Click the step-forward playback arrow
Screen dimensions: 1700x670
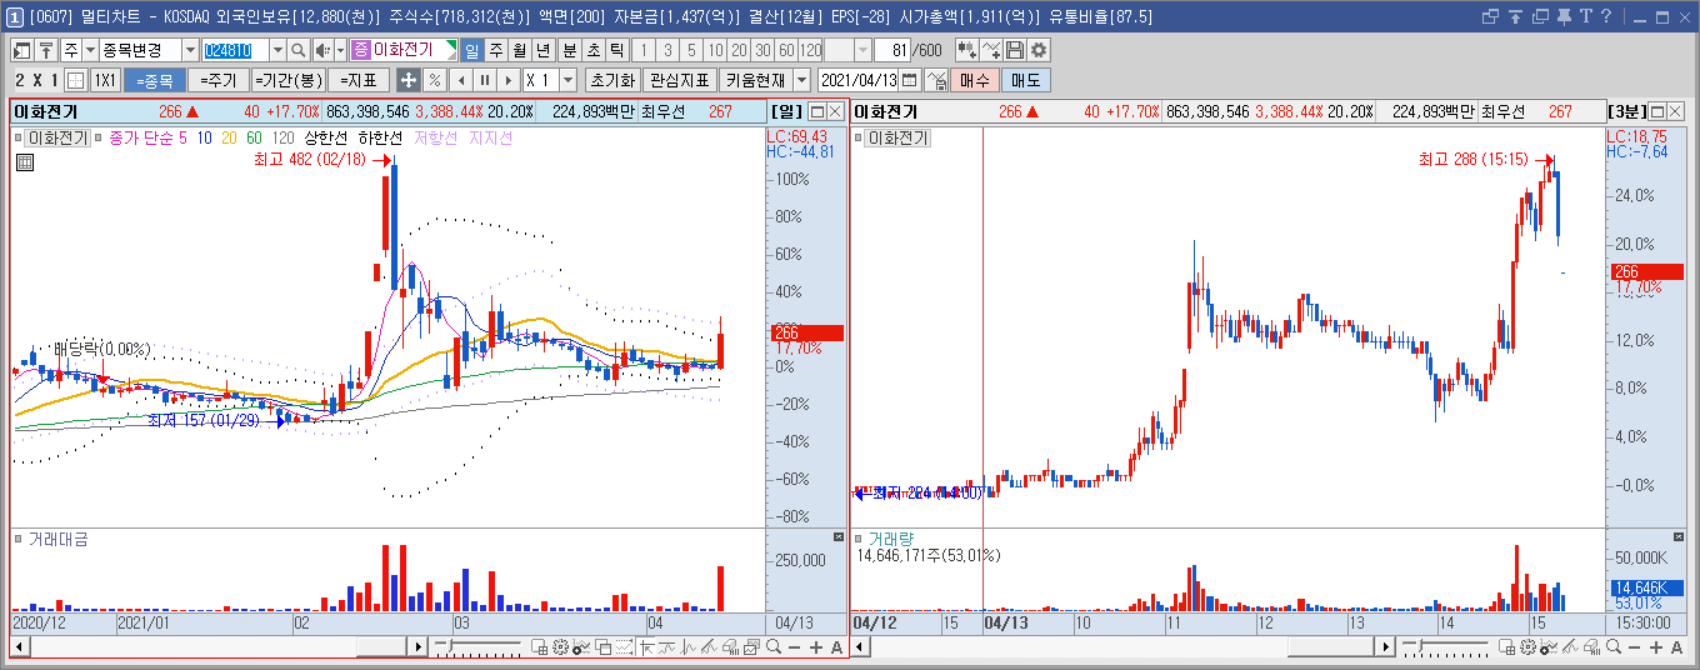click(x=509, y=80)
